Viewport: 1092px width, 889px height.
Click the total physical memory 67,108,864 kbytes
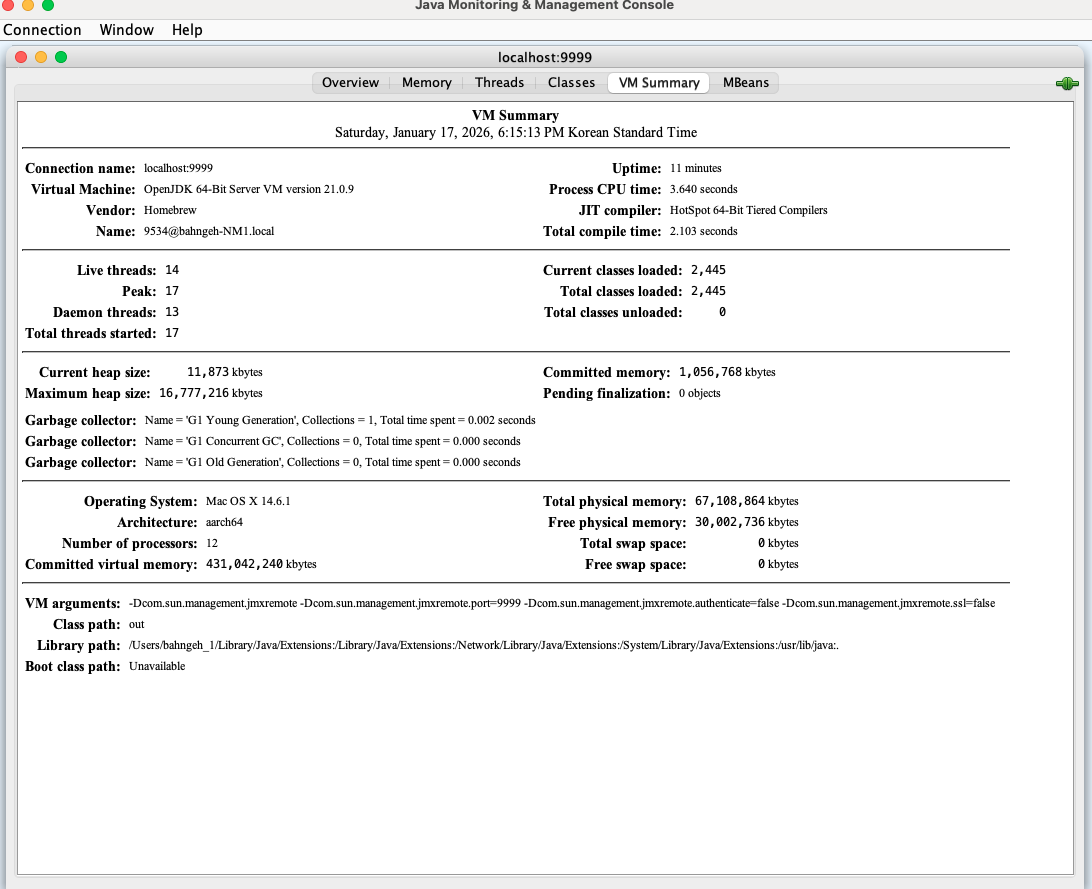tap(747, 501)
